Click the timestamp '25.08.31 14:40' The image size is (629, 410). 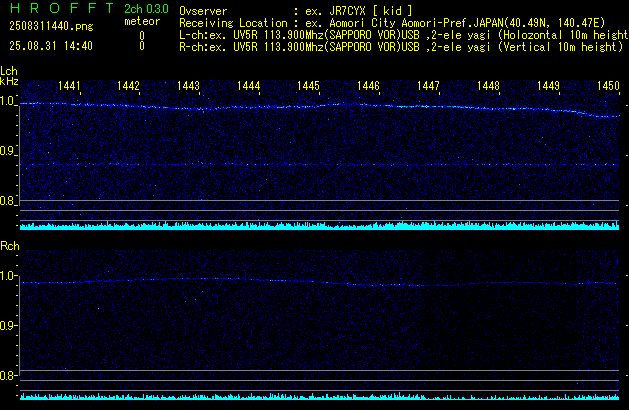[x=51, y=46]
